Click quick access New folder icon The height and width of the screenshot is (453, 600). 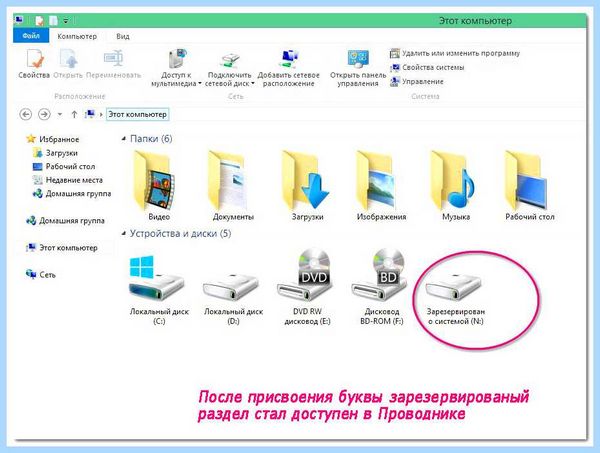54,20
